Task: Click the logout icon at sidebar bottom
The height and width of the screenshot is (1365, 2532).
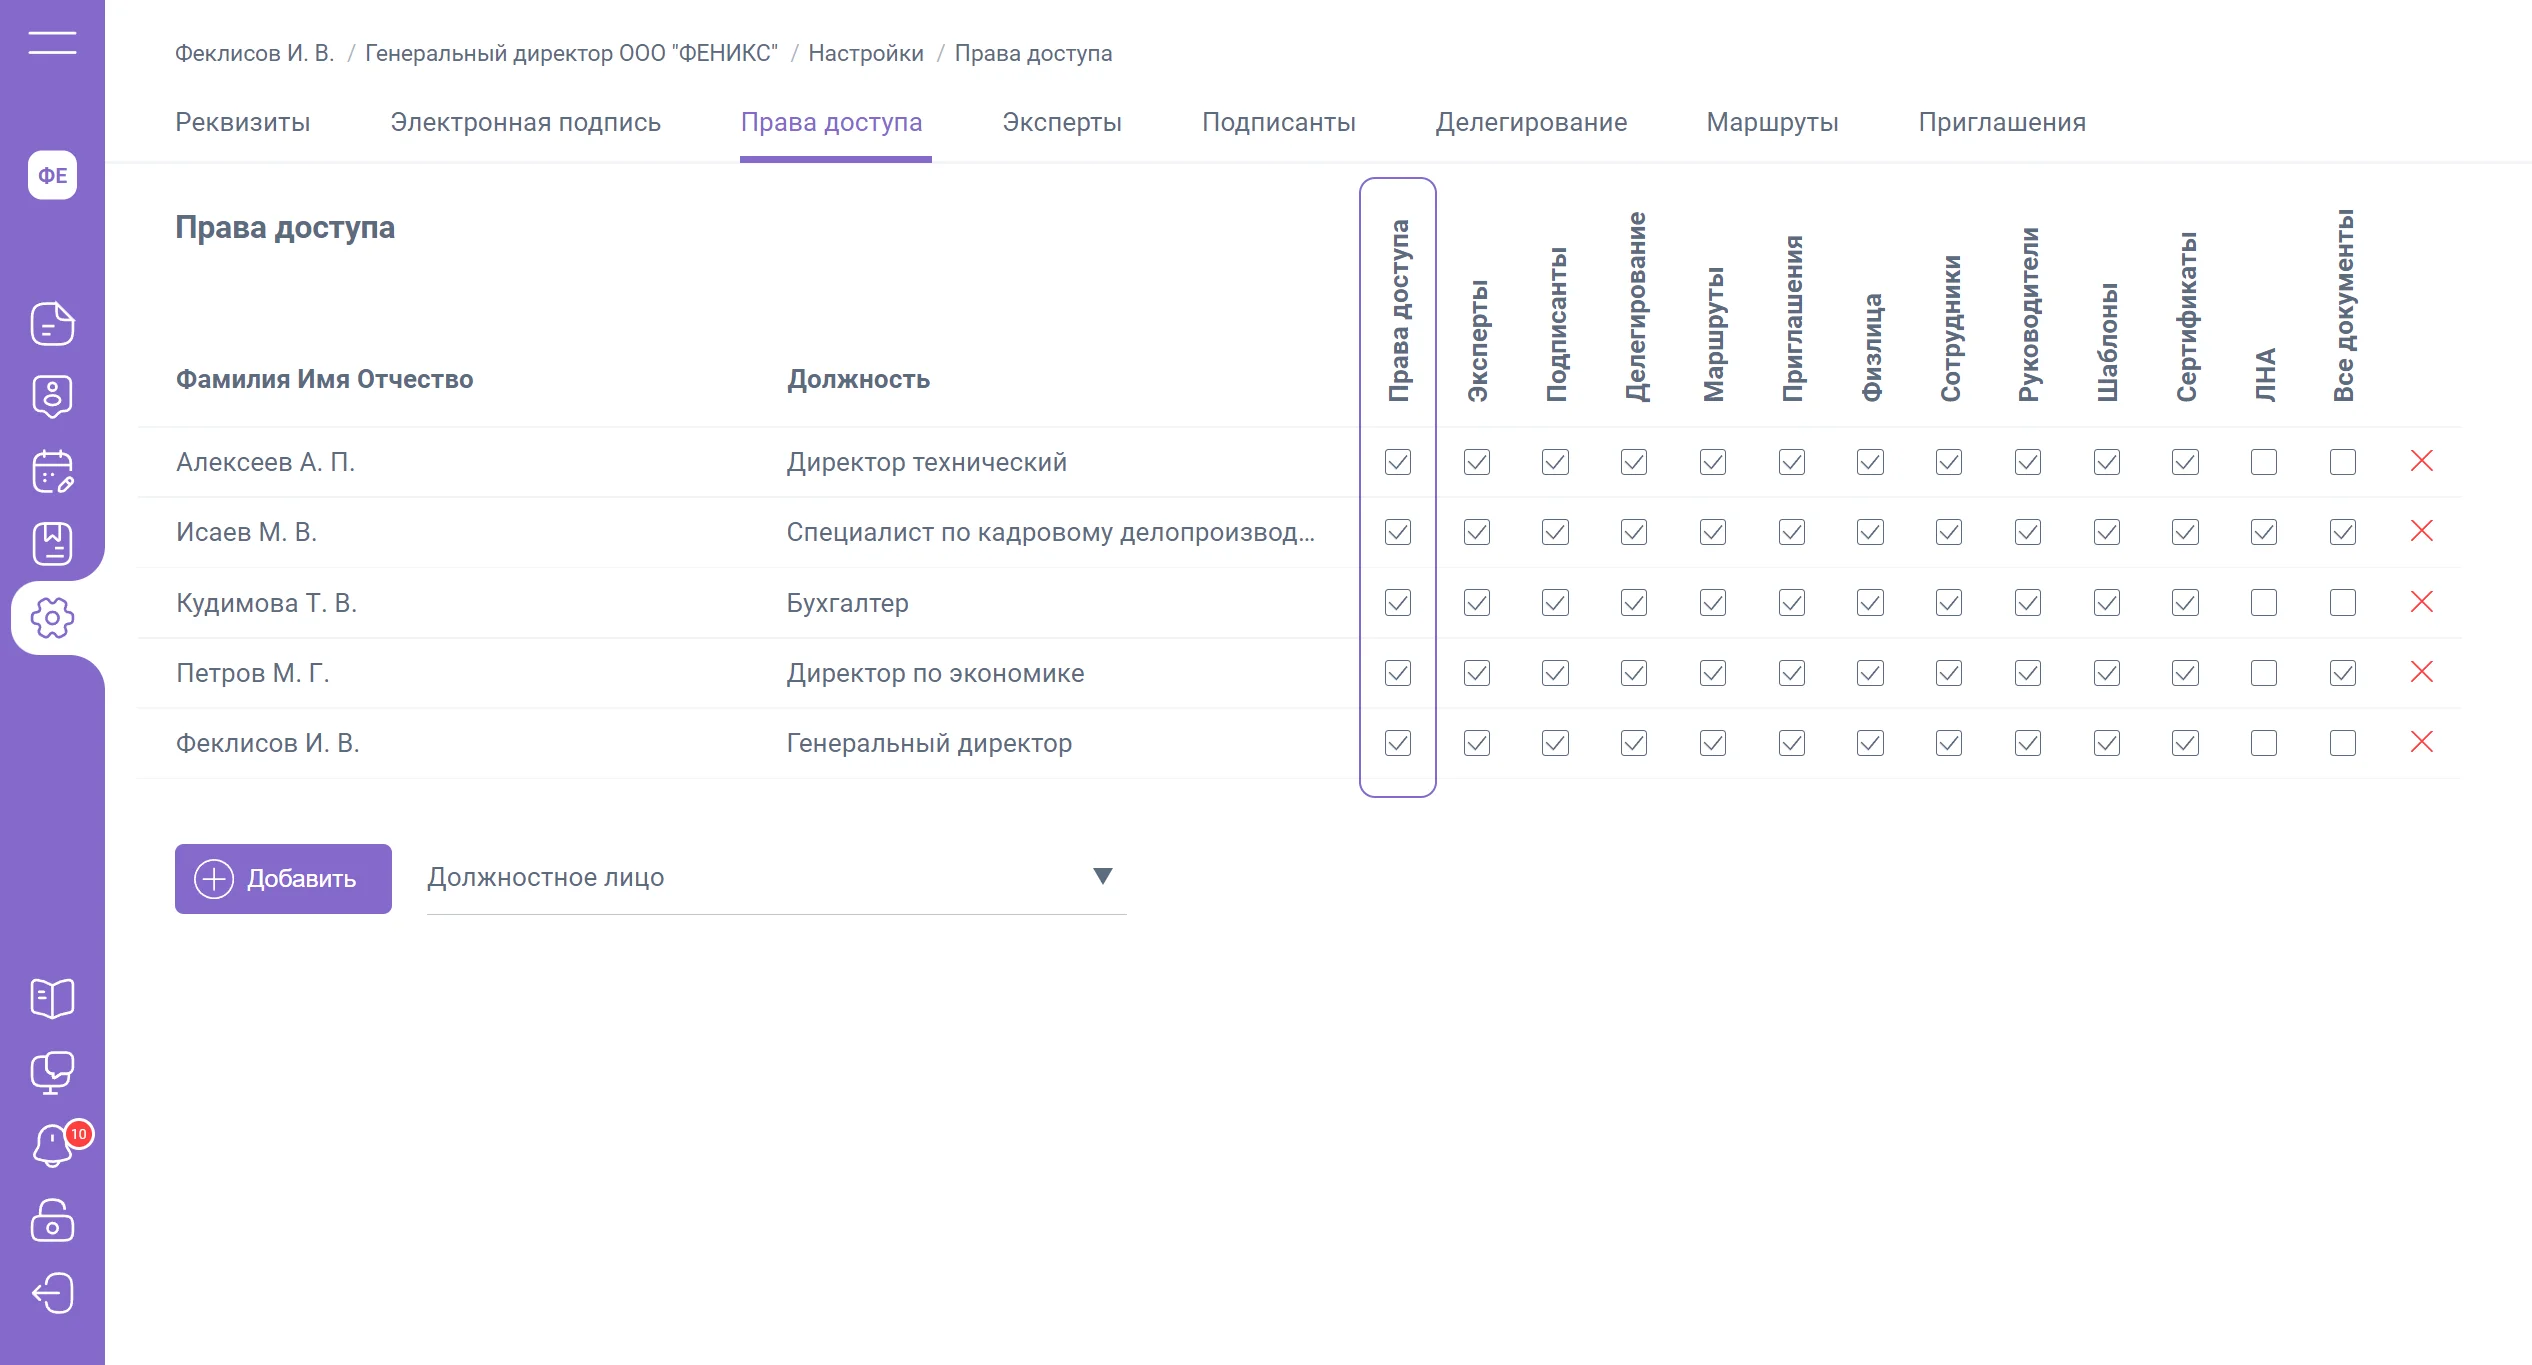Action: 52,1293
